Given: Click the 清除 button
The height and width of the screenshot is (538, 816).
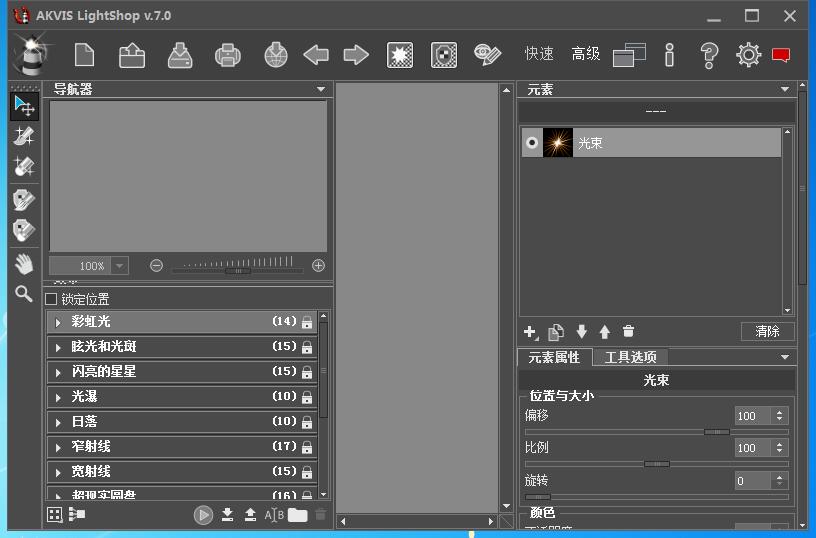Looking at the screenshot, I should point(767,332).
